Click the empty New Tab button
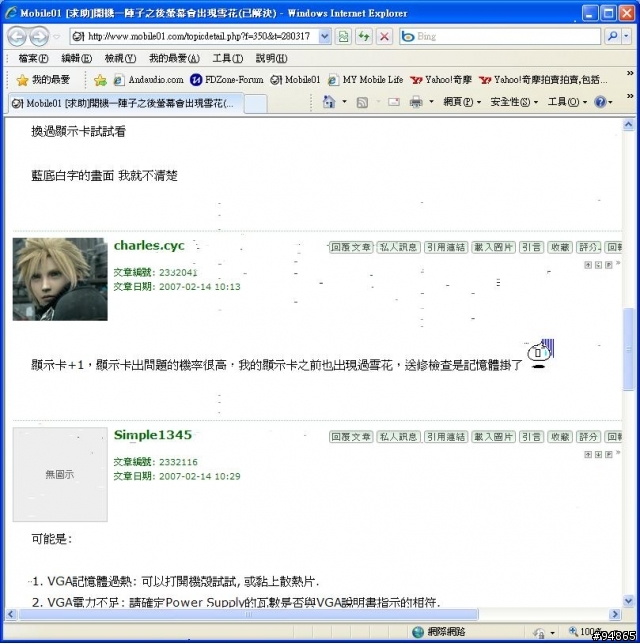The image size is (640, 644). tap(256, 104)
